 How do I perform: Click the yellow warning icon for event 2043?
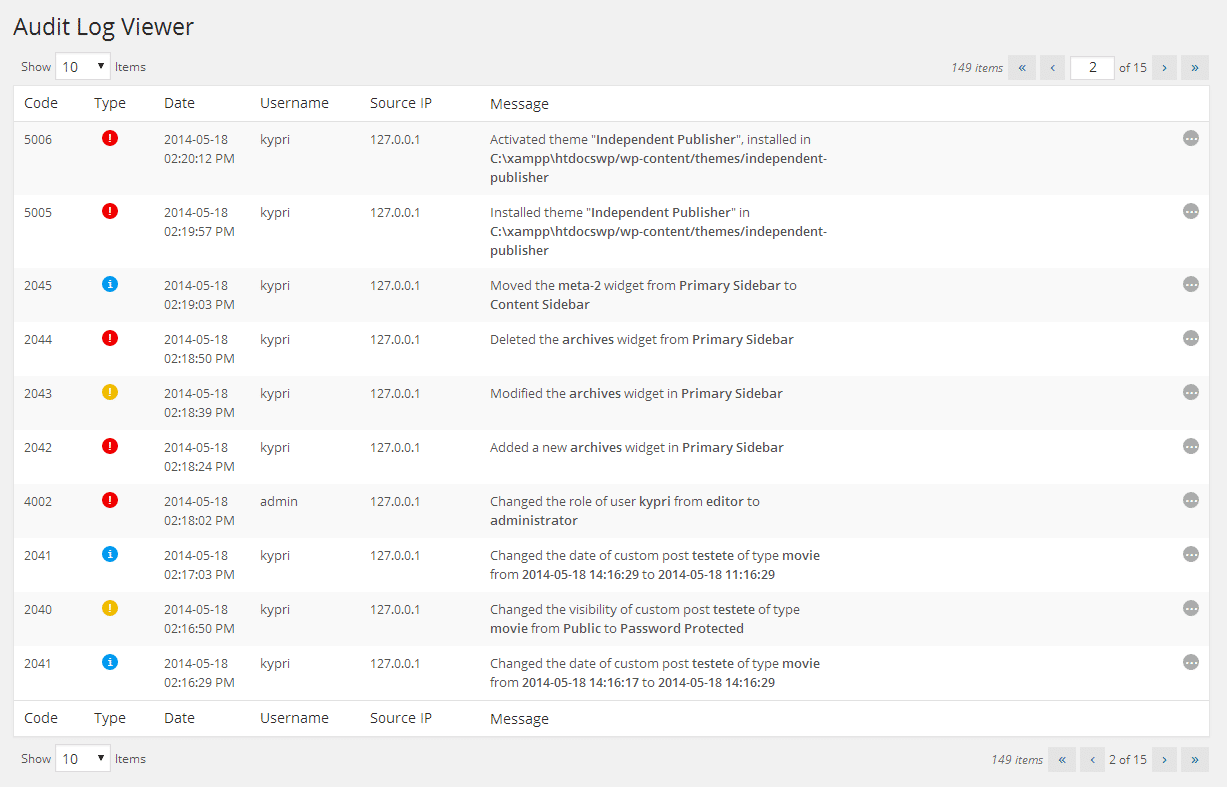point(110,392)
